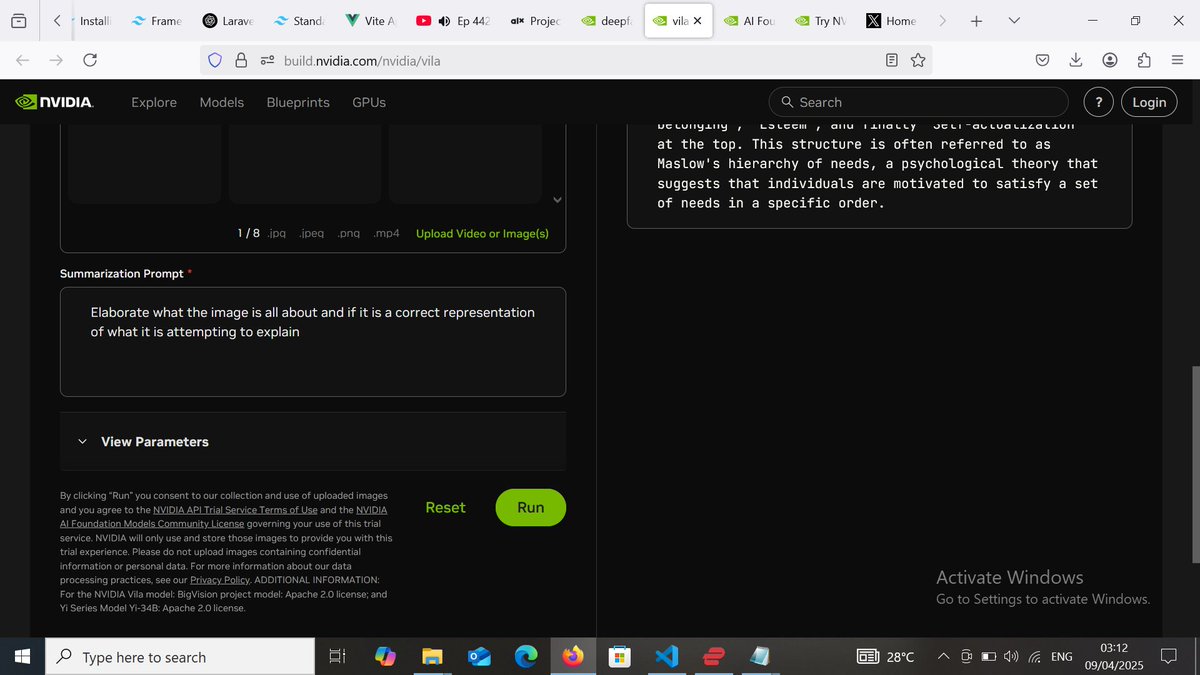
Task: Open the help question mark button
Action: (1099, 102)
